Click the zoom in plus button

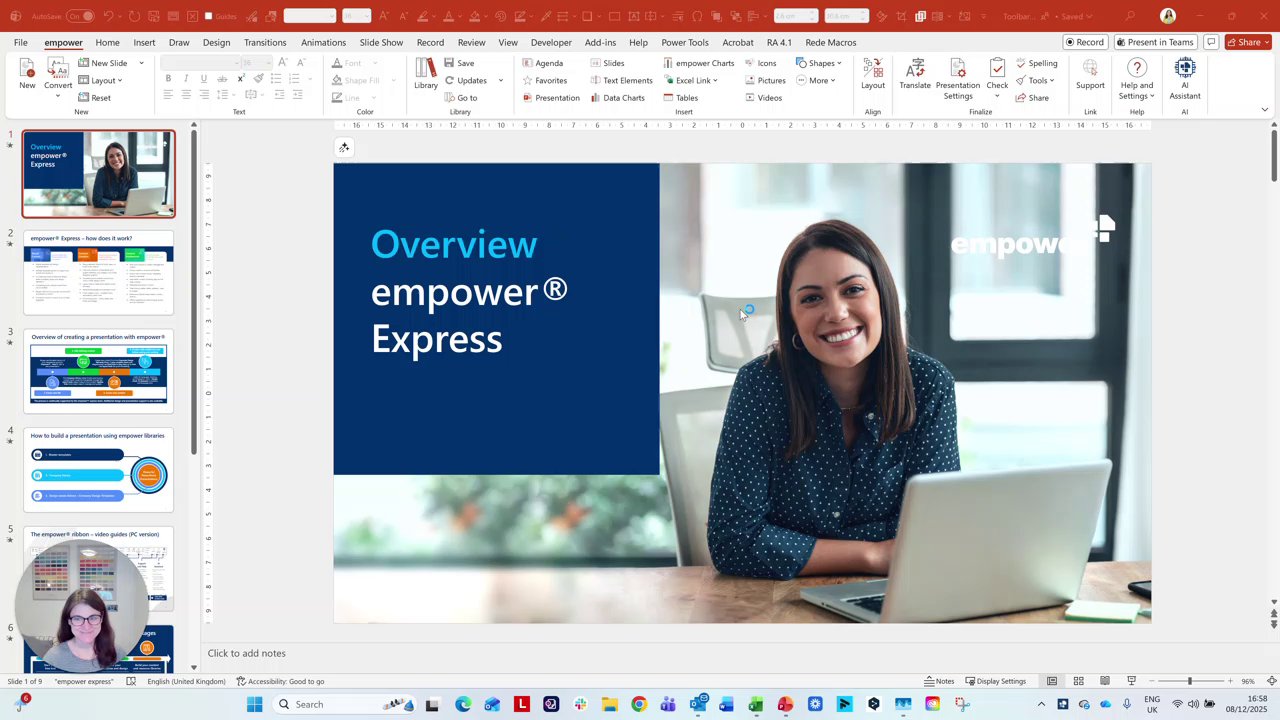(1230, 681)
